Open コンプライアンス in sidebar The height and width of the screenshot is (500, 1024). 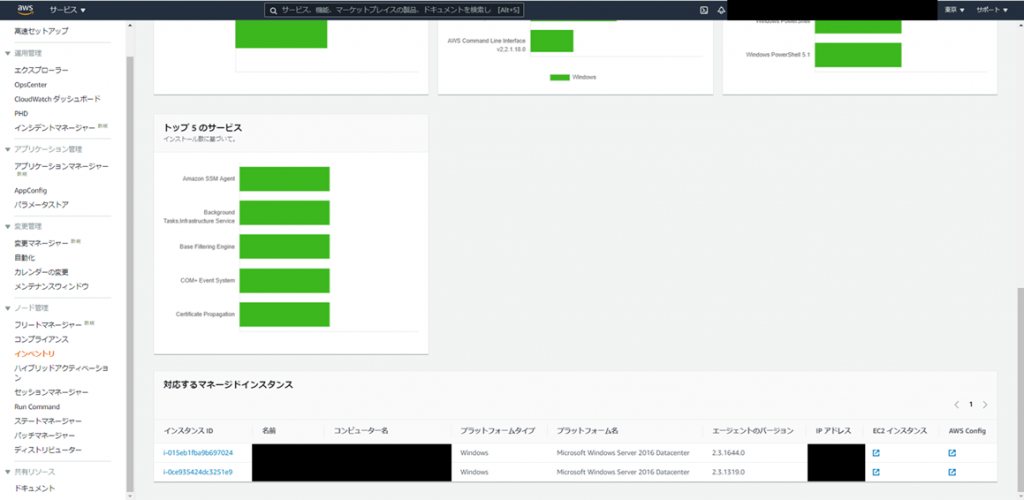pos(41,339)
